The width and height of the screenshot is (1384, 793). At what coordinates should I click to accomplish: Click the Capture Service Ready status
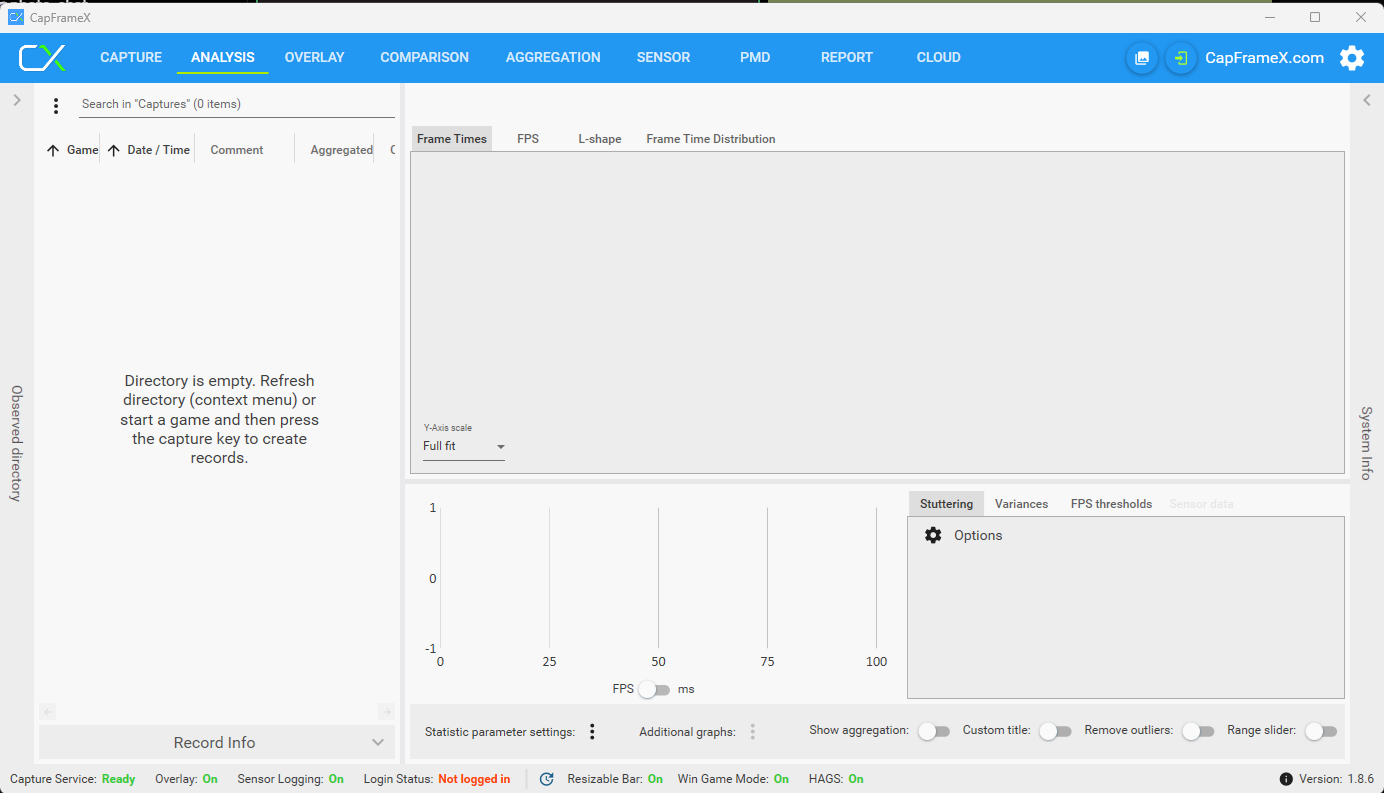(72, 779)
